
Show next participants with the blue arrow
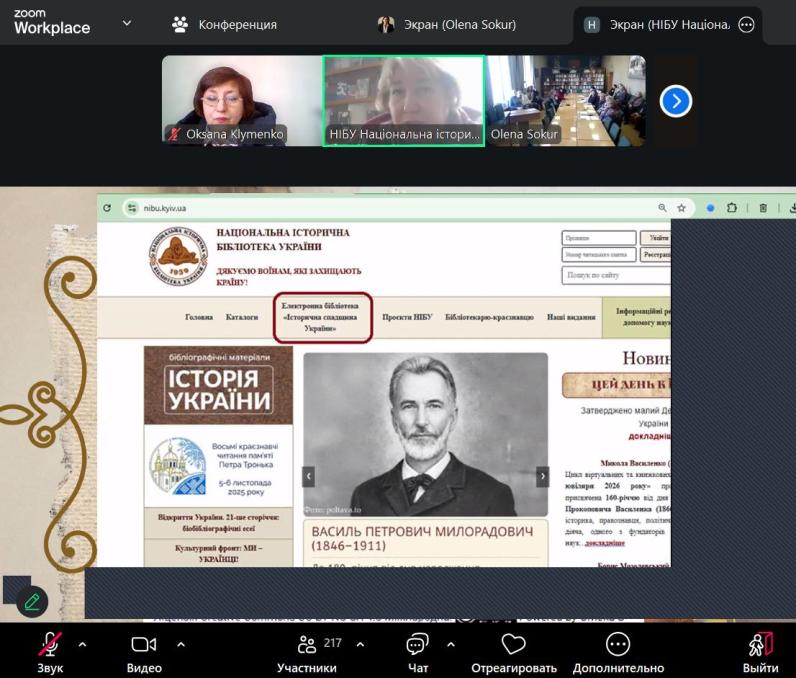[676, 101]
